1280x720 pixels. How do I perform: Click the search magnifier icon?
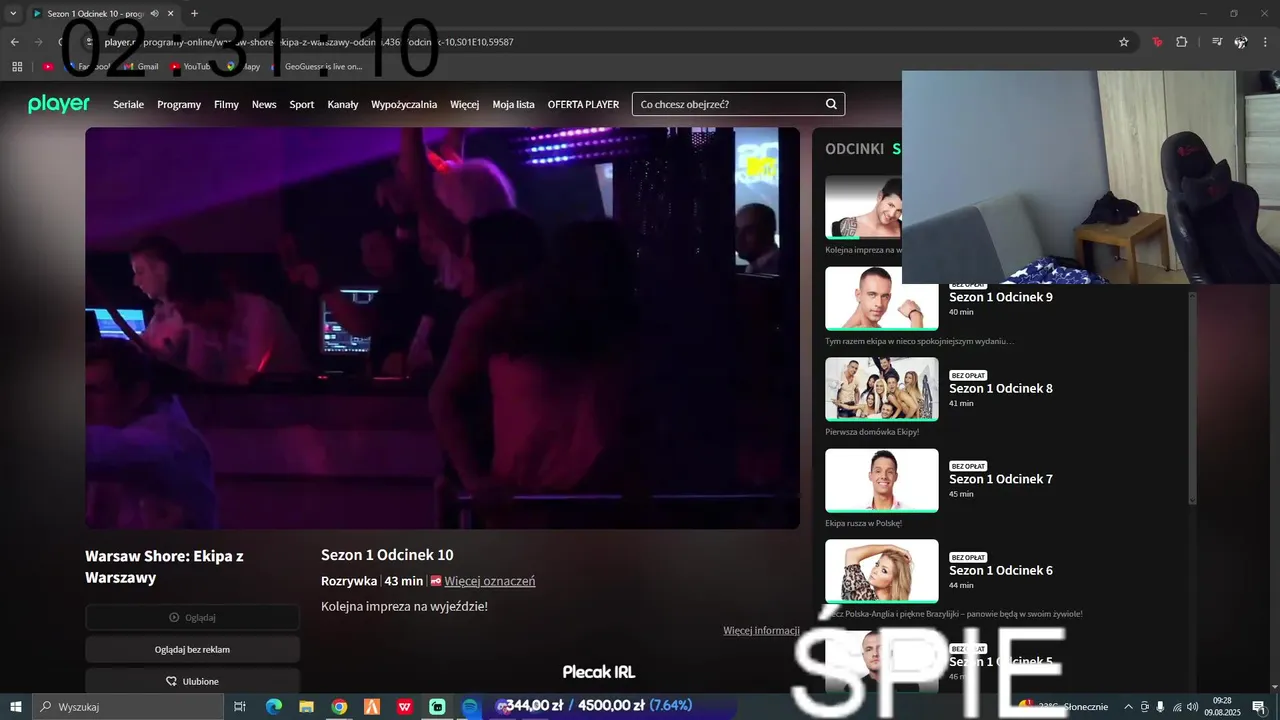[831, 104]
